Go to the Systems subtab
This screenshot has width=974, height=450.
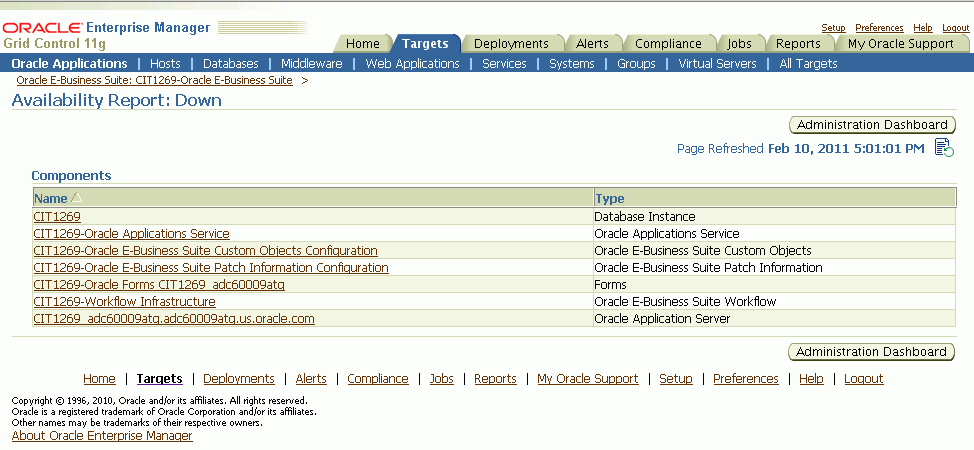[571, 63]
